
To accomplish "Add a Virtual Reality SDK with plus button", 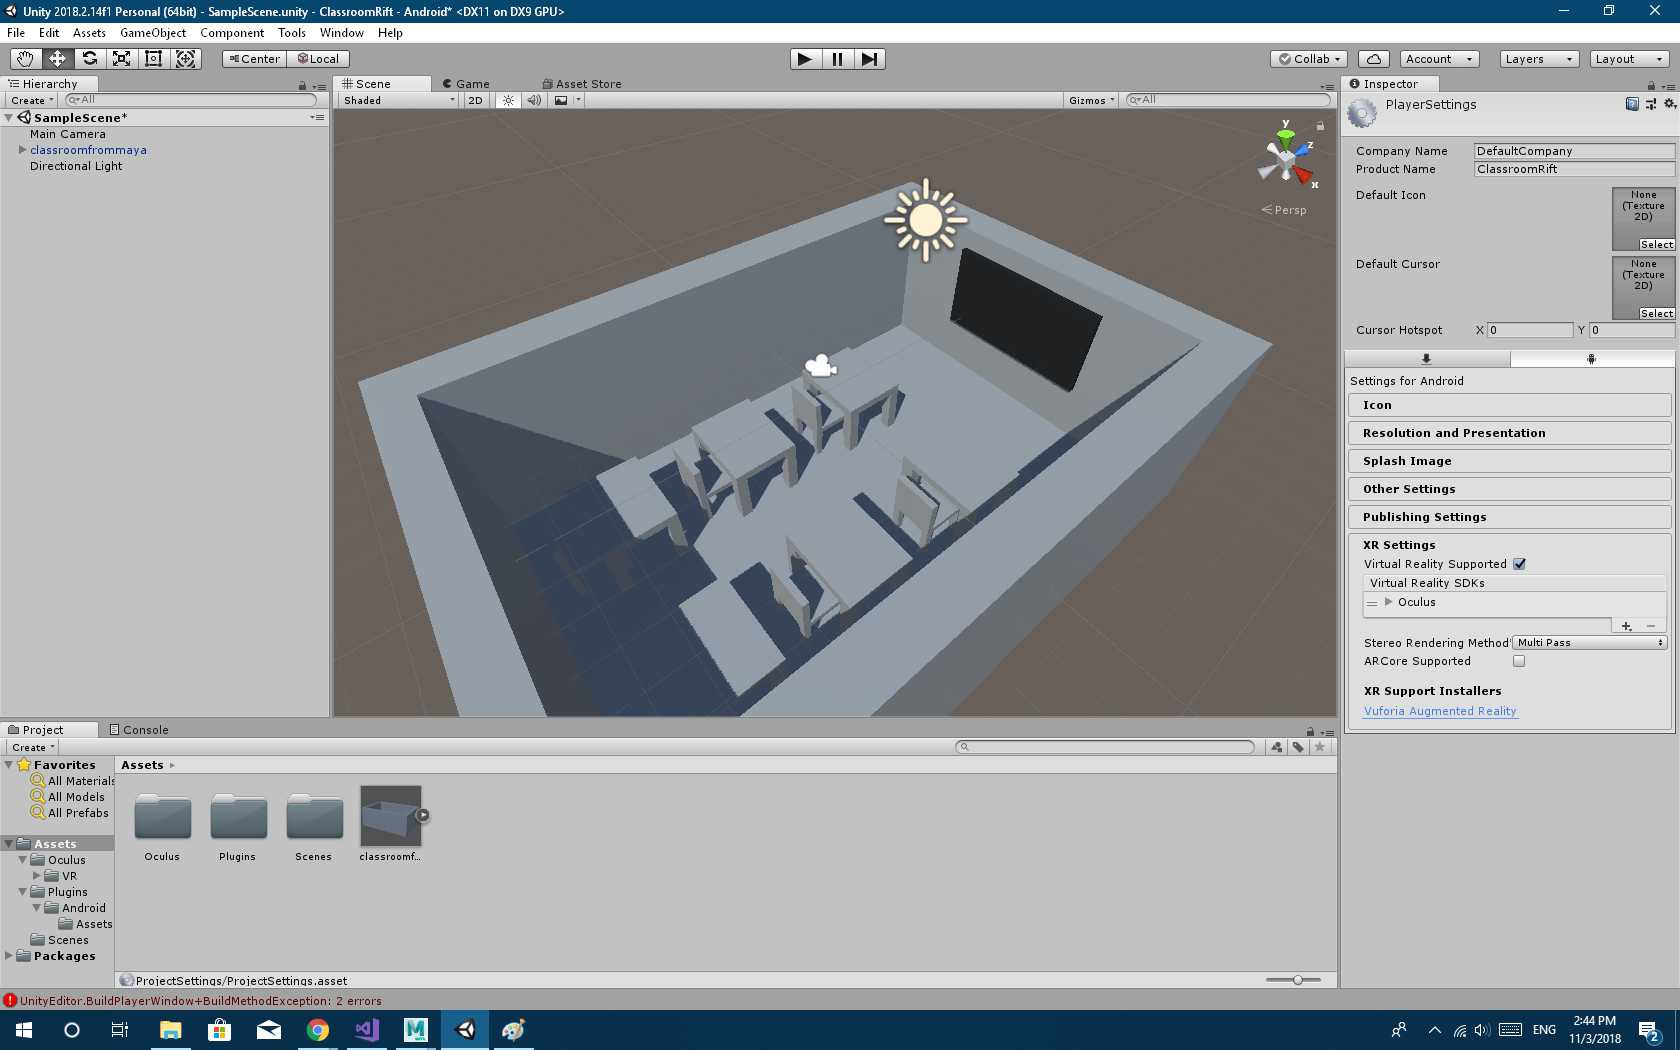I will 1627,626.
